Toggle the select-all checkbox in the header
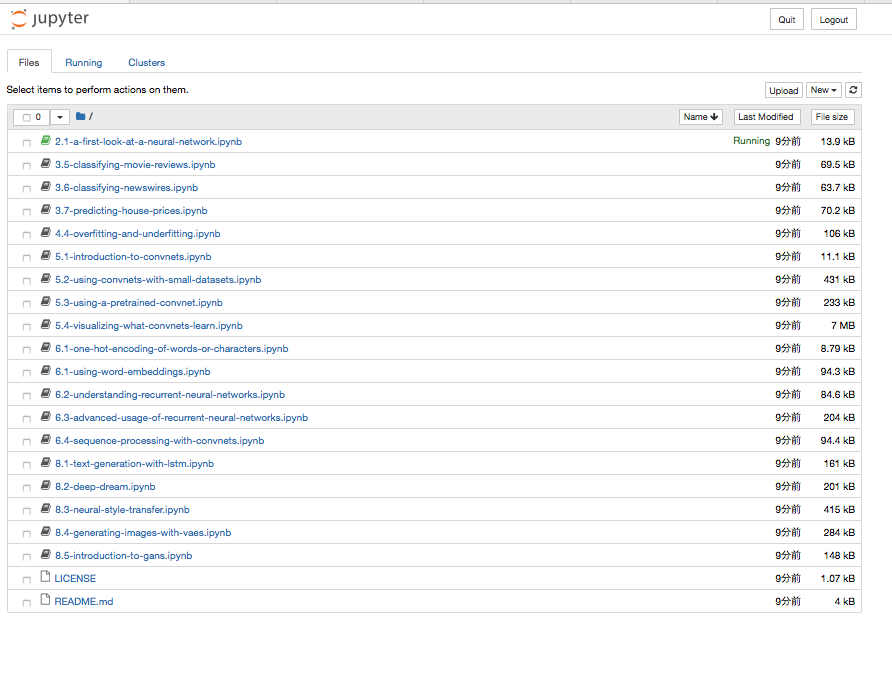The height and width of the screenshot is (699, 892). coord(27,117)
